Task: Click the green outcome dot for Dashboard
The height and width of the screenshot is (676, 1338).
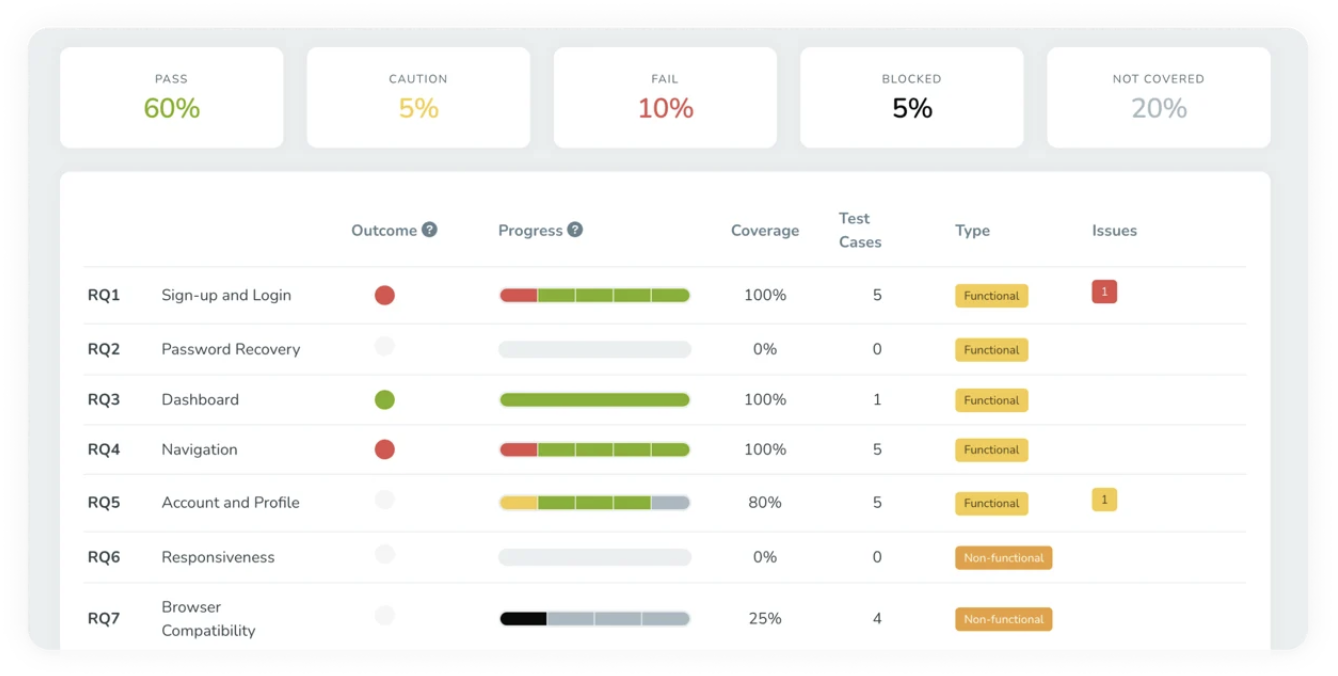Action: click(384, 400)
